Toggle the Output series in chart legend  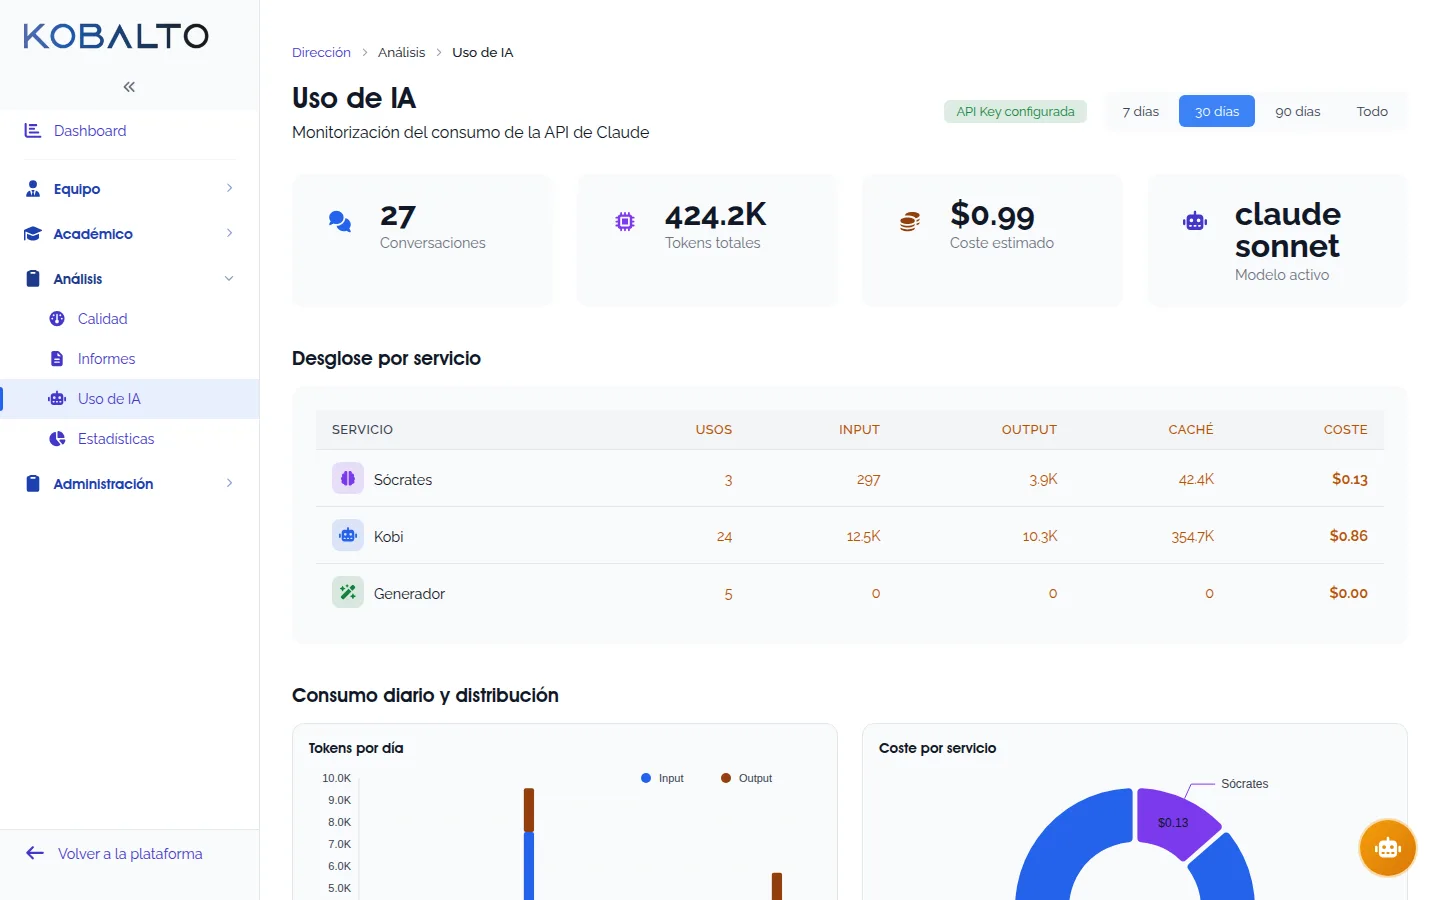point(746,778)
